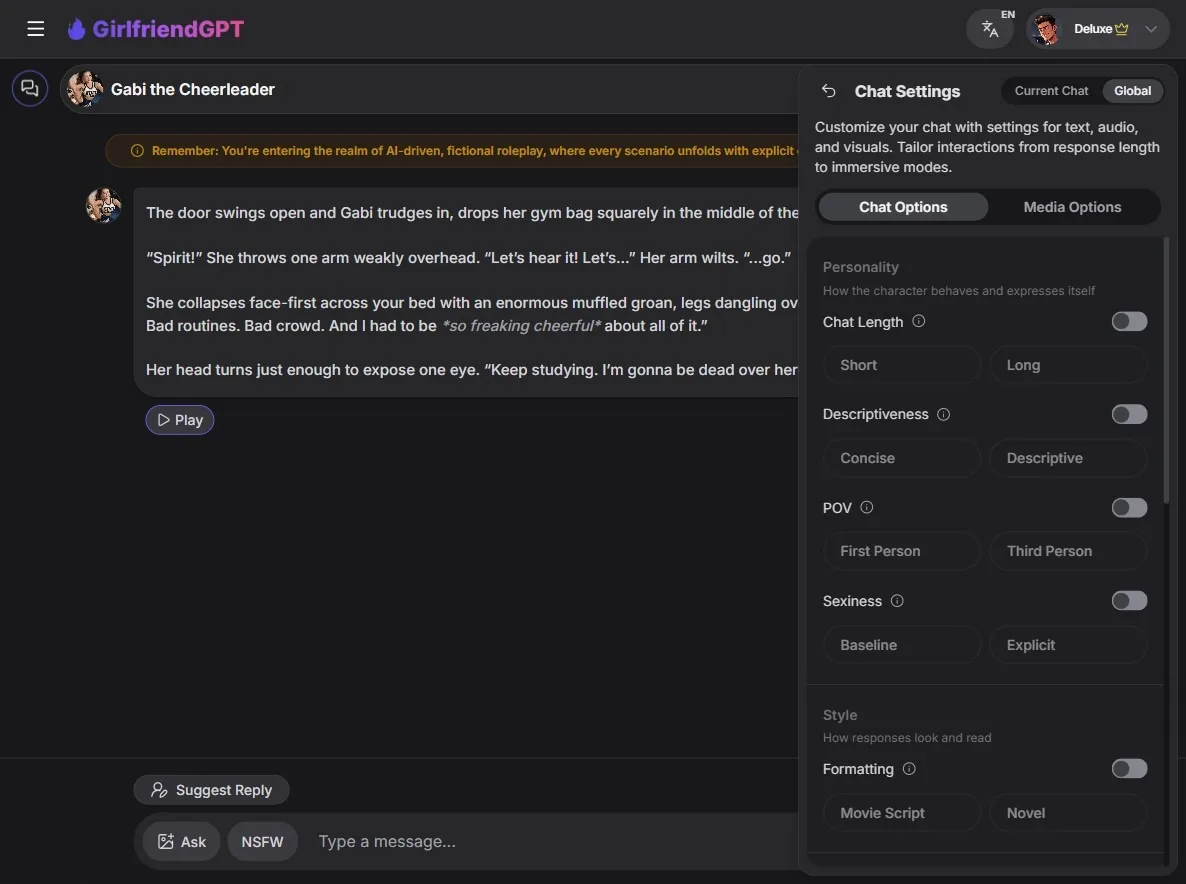Turn on the POV toggle
The height and width of the screenshot is (884, 1186).
(1129, 507)
